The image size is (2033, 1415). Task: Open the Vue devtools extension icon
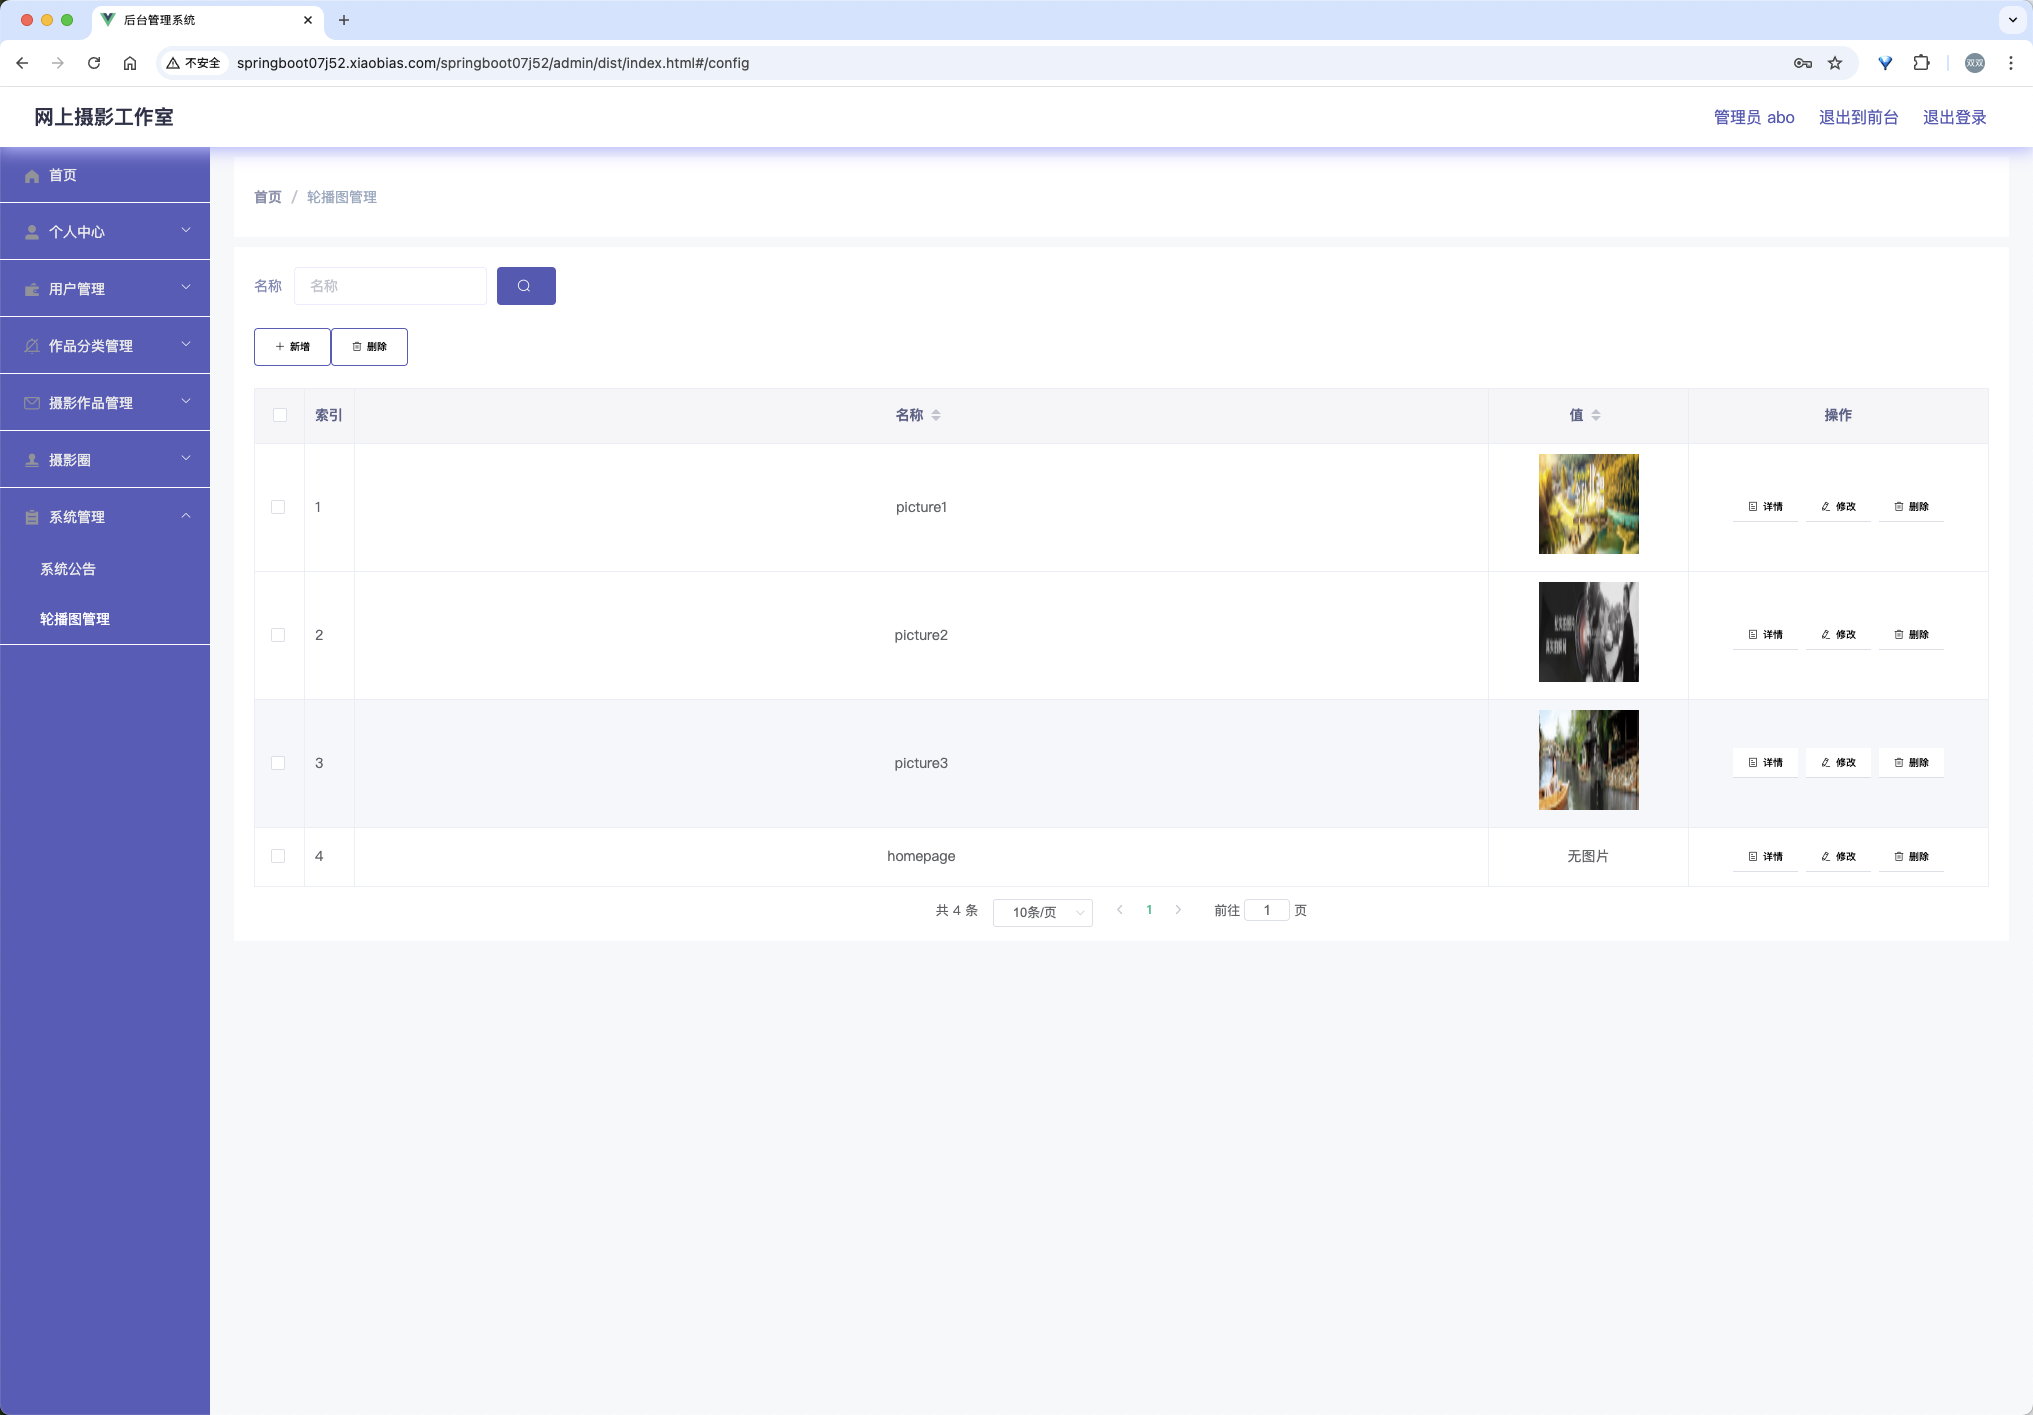pos(1885,63)
